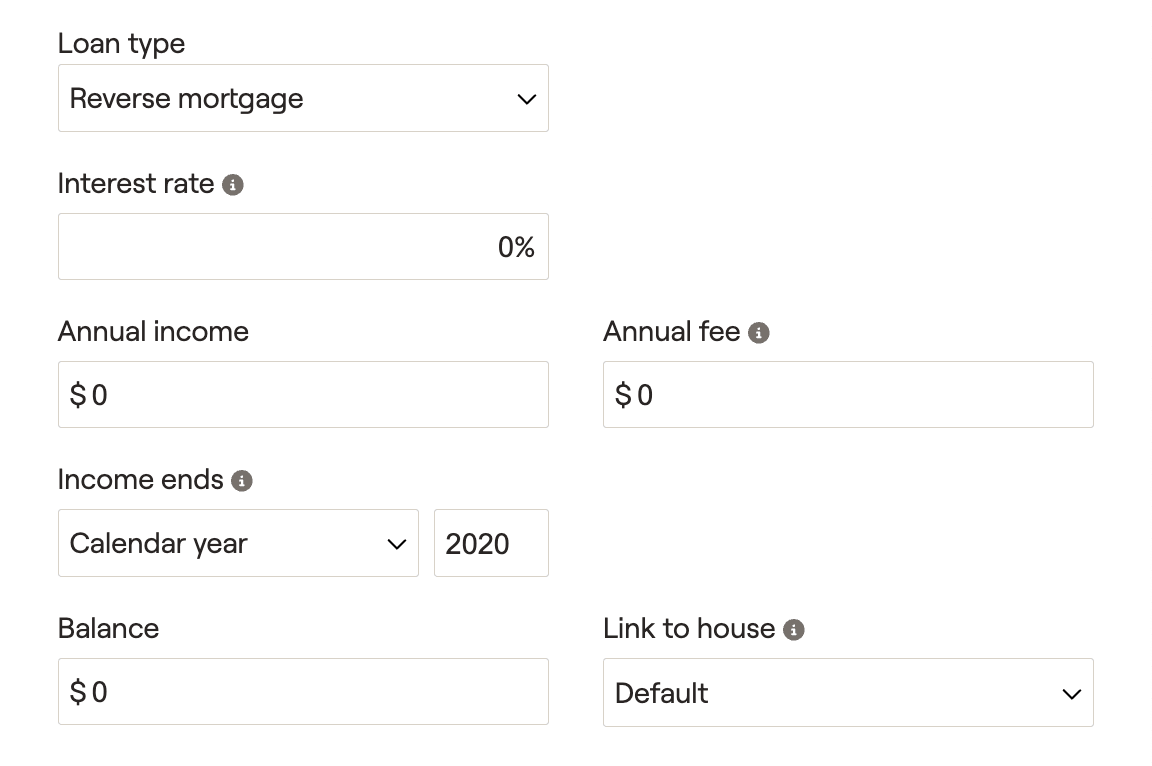Focus the Annual income amount field
1152x766 pixels.
click(x=303, y=394)
